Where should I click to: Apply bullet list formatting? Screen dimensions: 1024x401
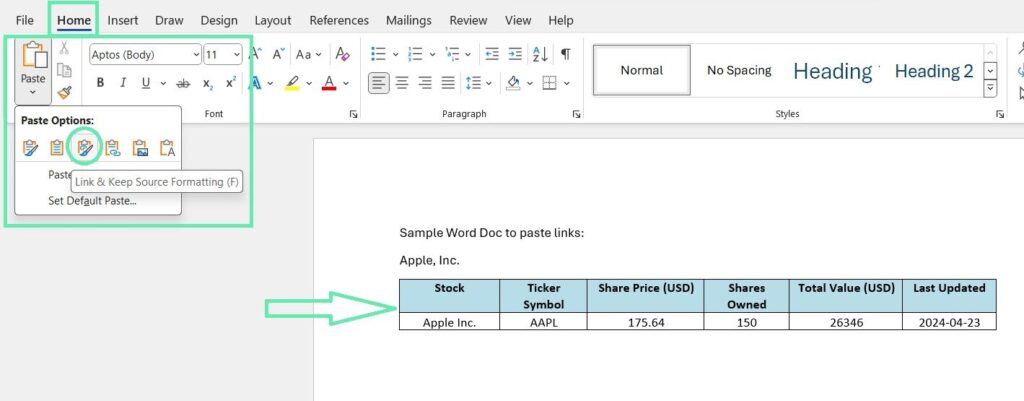click(379, 54)
